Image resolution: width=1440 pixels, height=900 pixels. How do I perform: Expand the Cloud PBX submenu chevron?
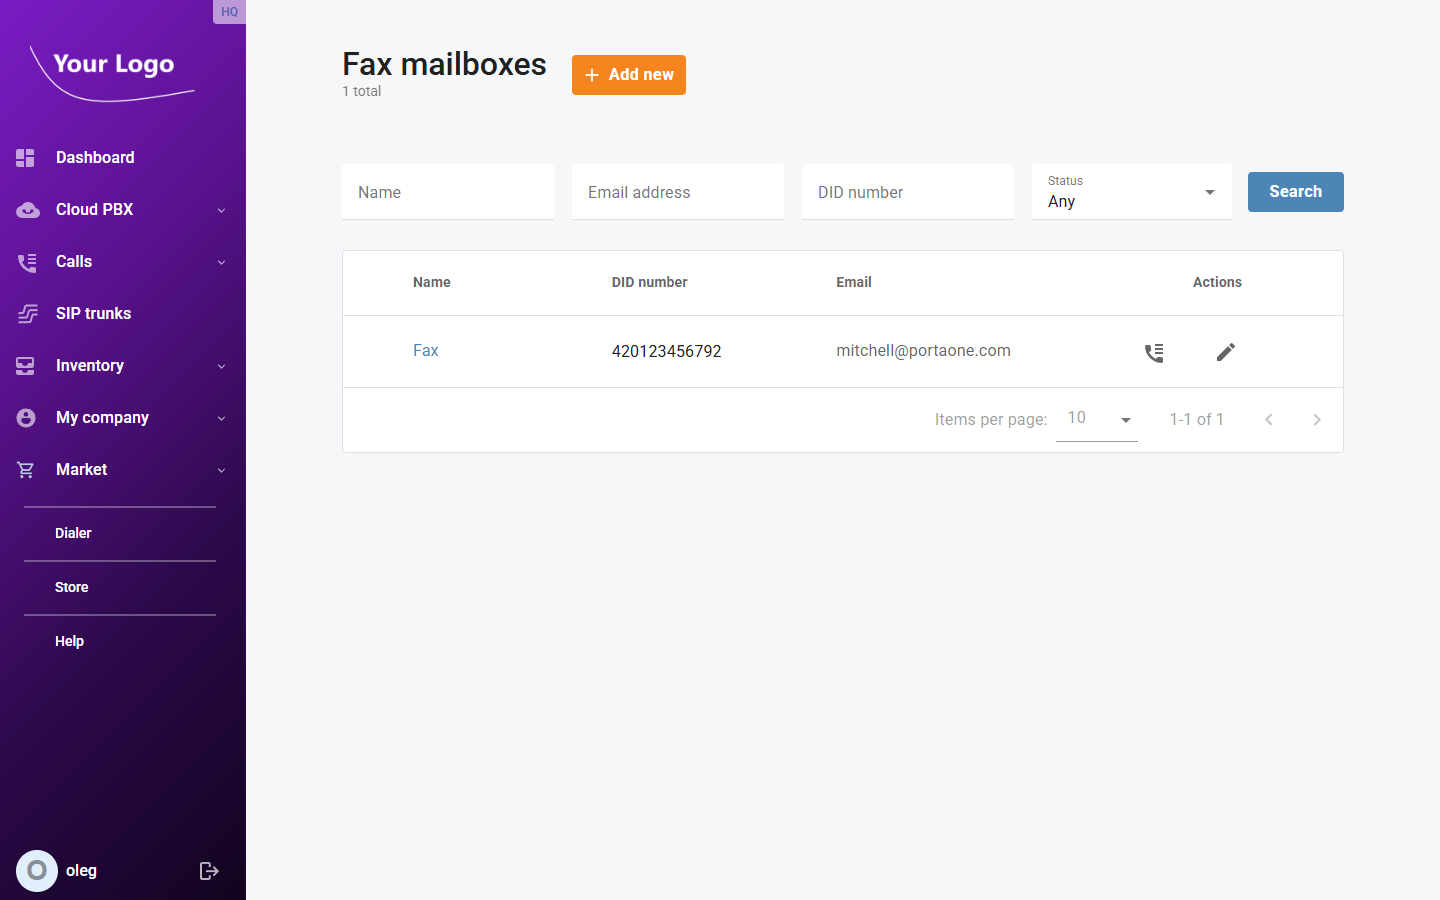(x=221, y=210)
